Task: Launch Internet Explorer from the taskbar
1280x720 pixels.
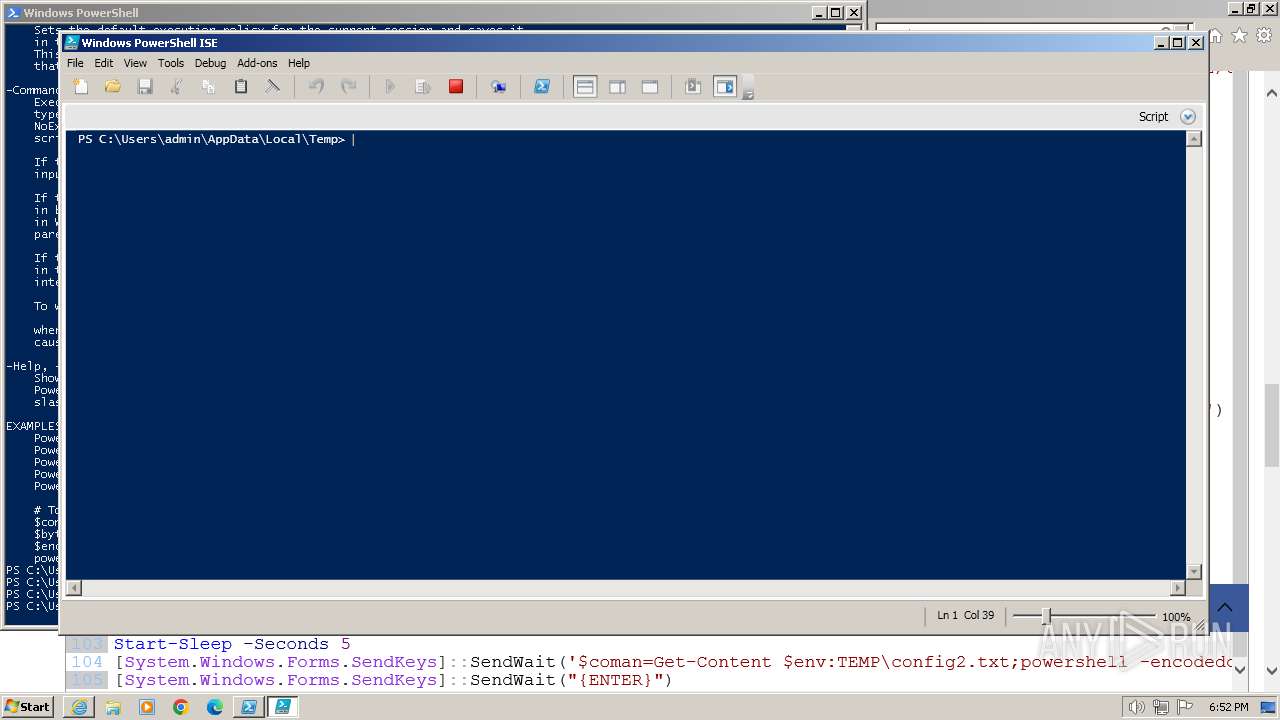Action: (79, 707)
